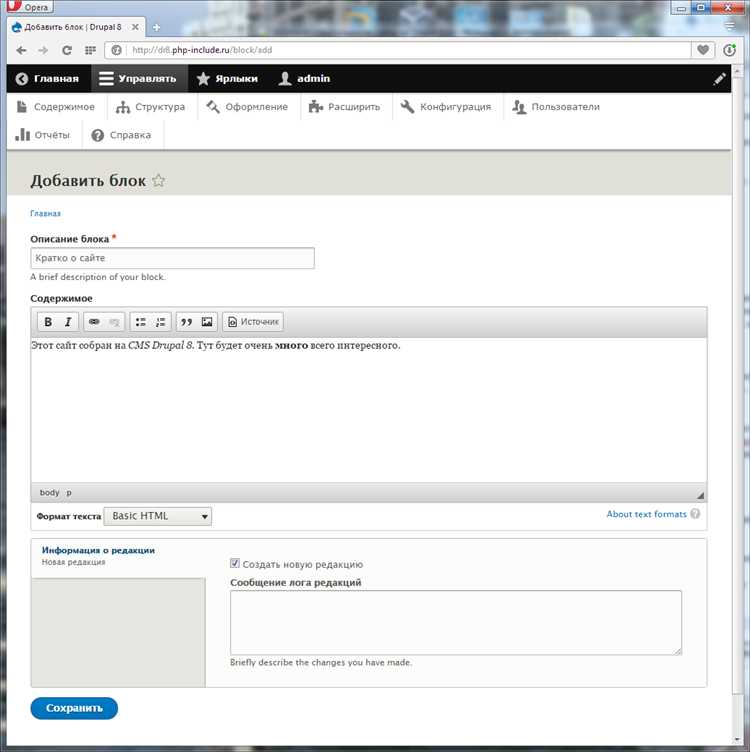Screen dimensions: 750x752
Task: Click the unlink icon in editor toolbar
Action: click(x=114, y=322)
